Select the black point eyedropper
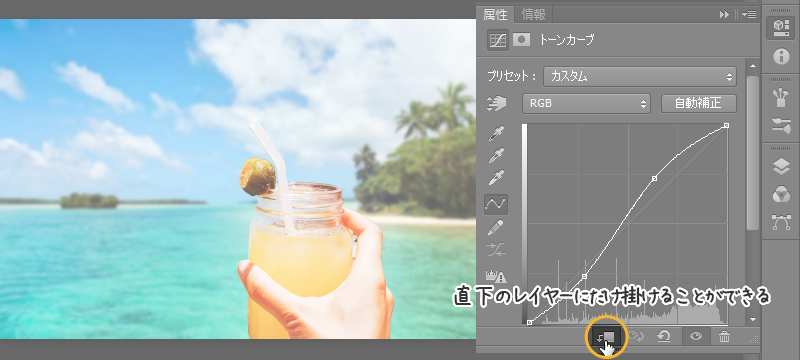Viewport: 800px width, 360px height. [496, 134]
